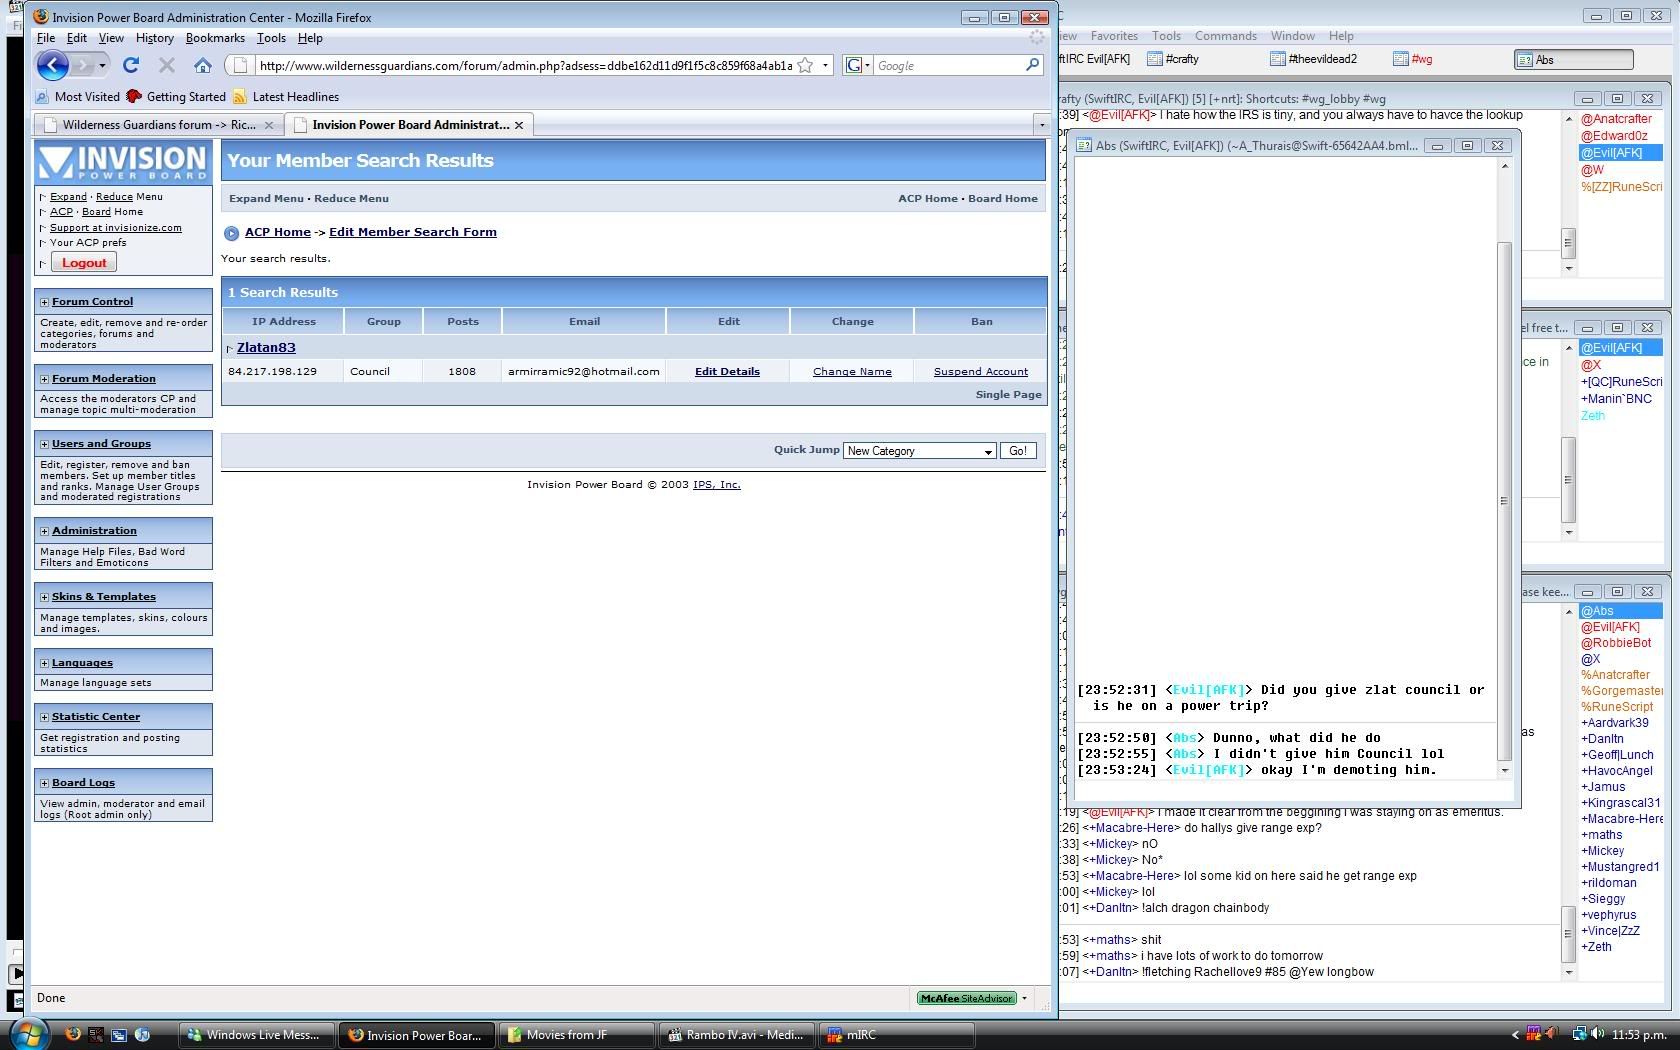
Task: Open the Getting Started bookmark
Action: (176, 97)
